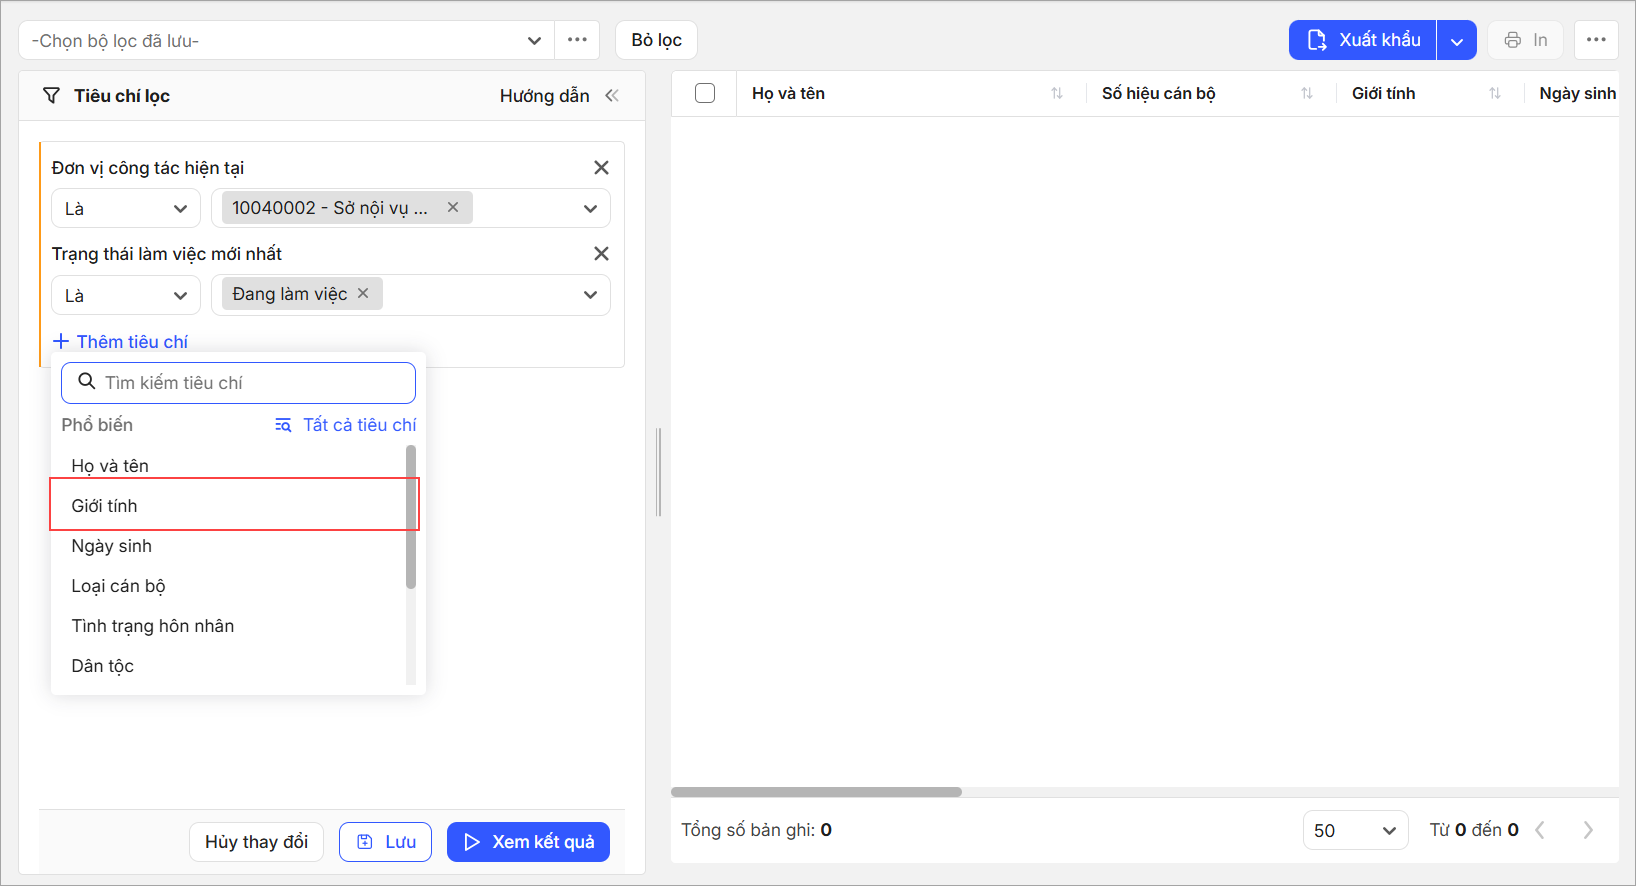Image resolution: width=1636 pixels, height=886 pixels.
Task: Open the -Chọn bộ lọc đã lưu- dropdown
Action: pyautogui.click(x=286, y=41)
